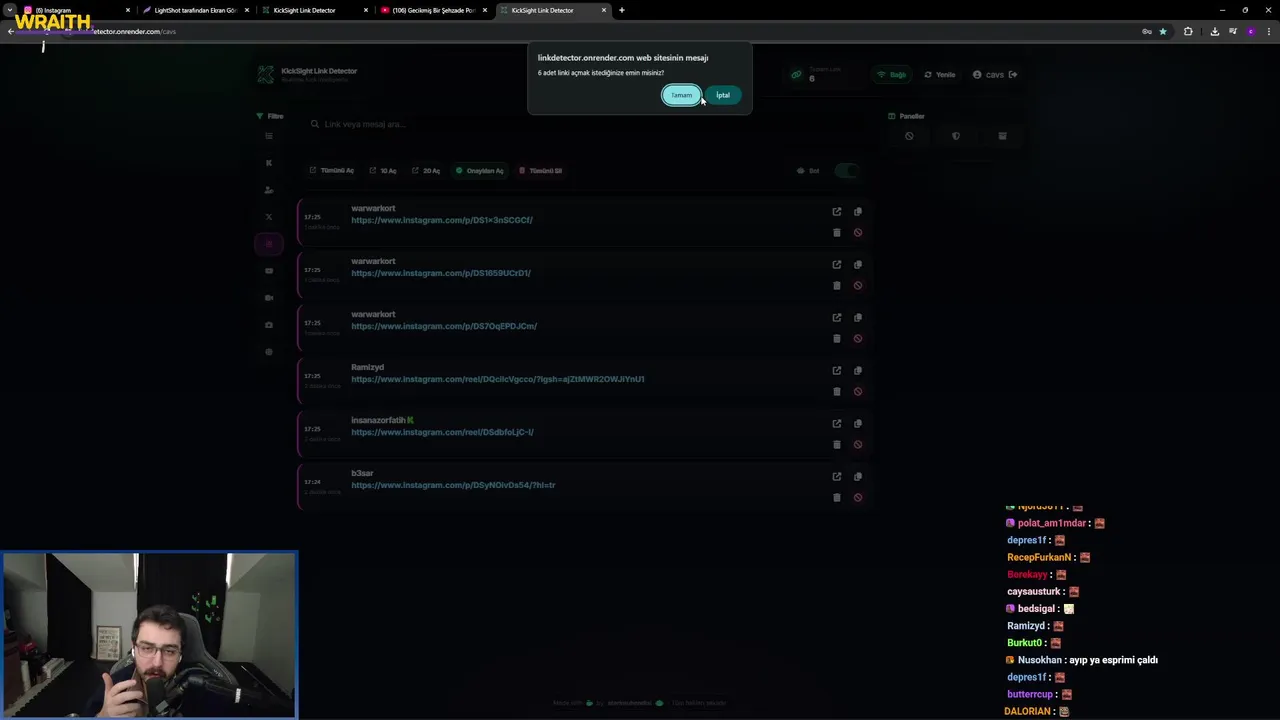Delete the DS1×3nSCGCf link row
Image resolution: width=1280 pixels, height=720 pixels.
pos(837,233)
